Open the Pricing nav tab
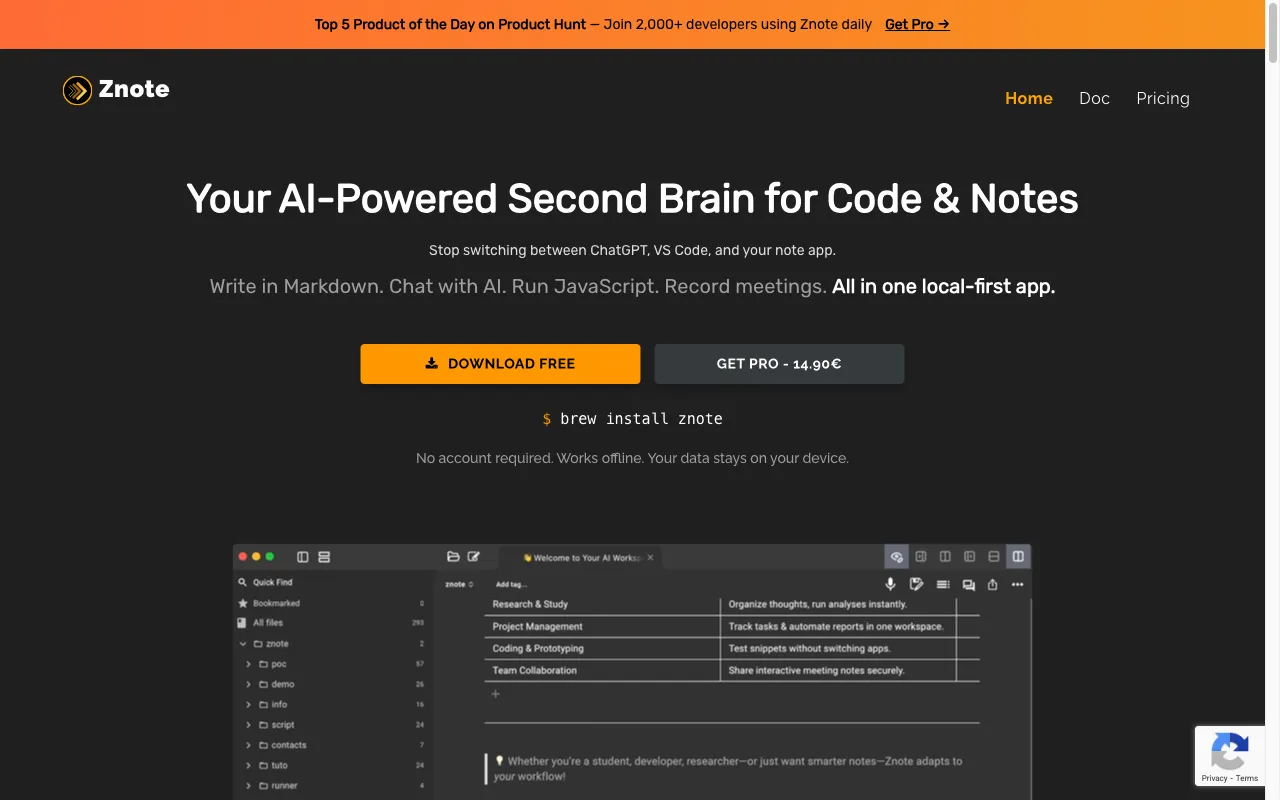Image resolution: width=1280 pixels, height=800 pixels. pyautogui.click(x=1163, y=98)
